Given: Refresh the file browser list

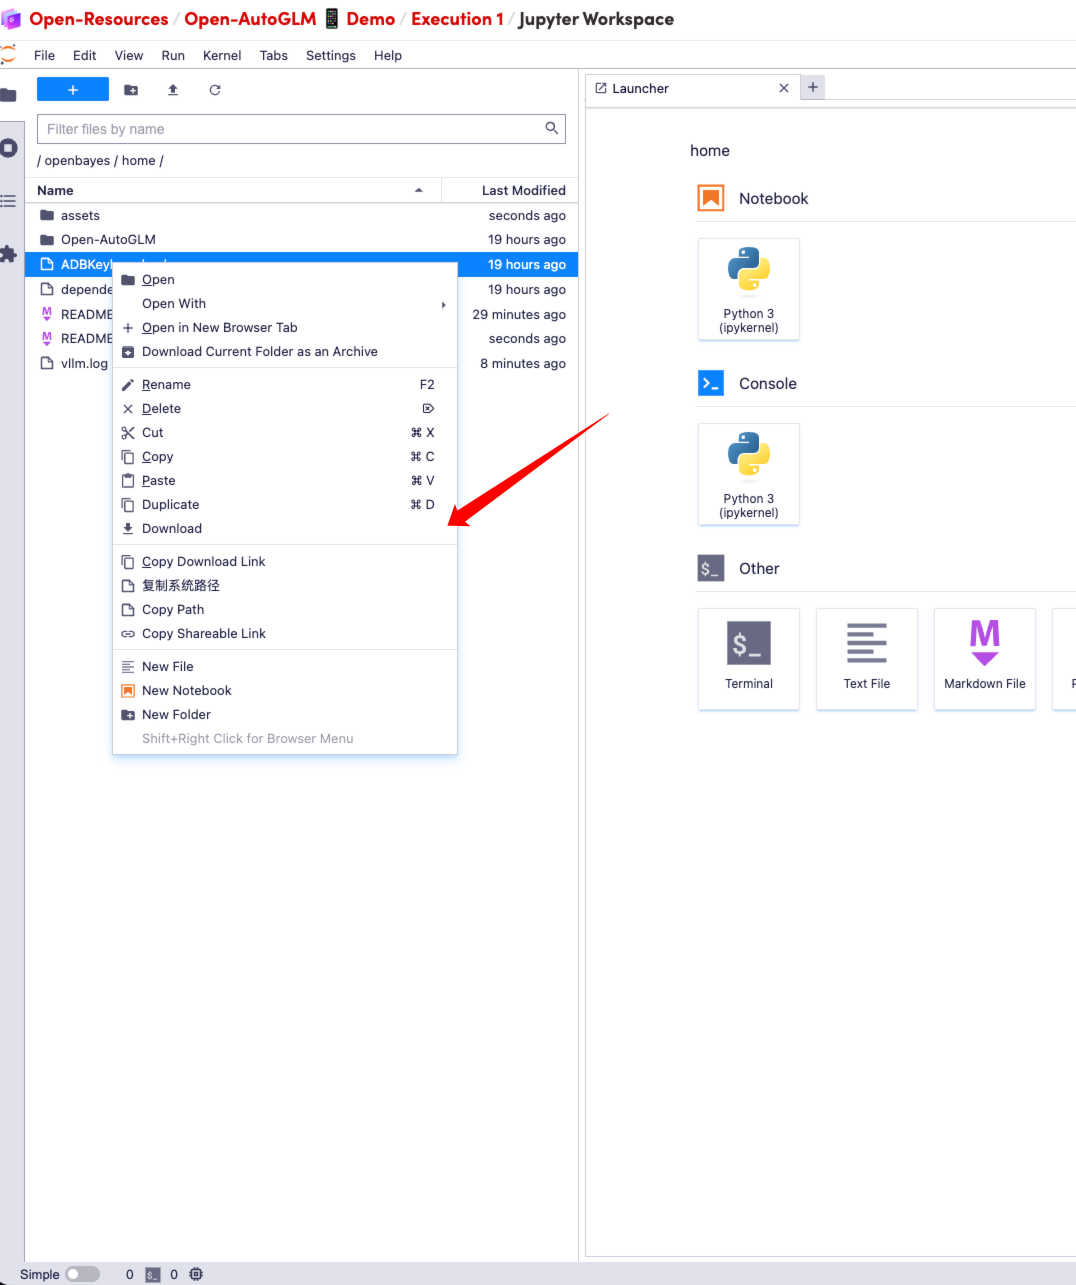Looking at the screenshot, I should [214, 90].
